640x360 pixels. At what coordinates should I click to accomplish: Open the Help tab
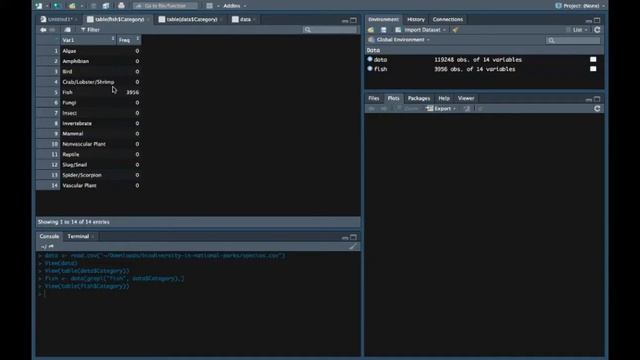[x=444, y=98]
